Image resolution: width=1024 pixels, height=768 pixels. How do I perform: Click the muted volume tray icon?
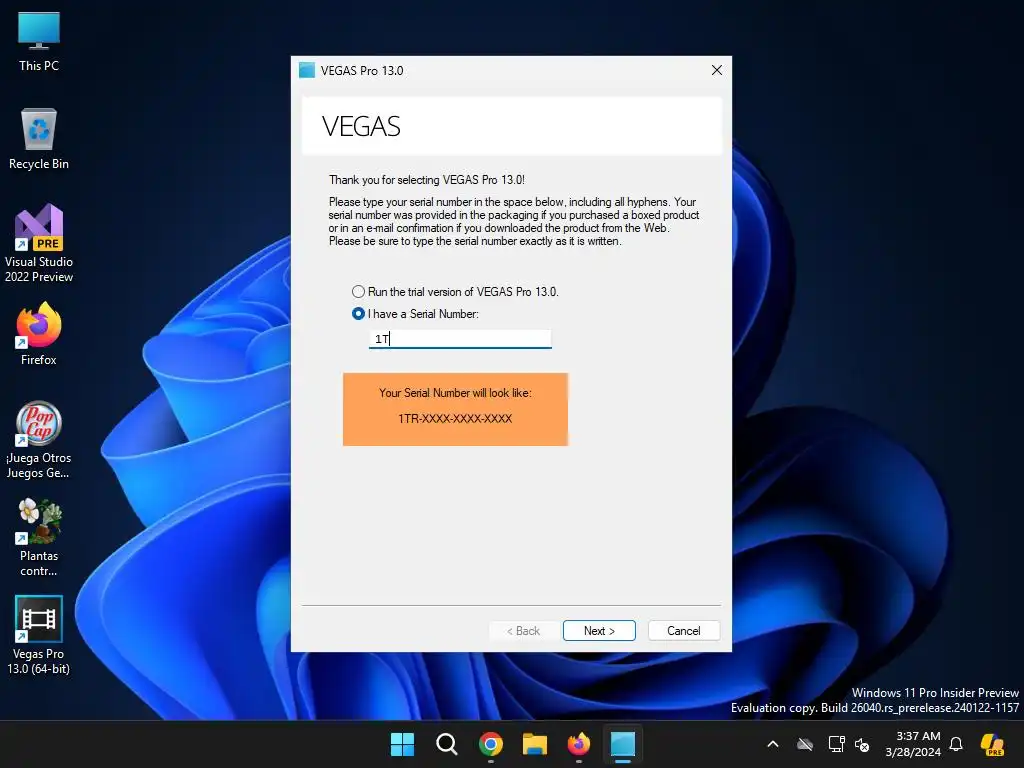point(862,744)
